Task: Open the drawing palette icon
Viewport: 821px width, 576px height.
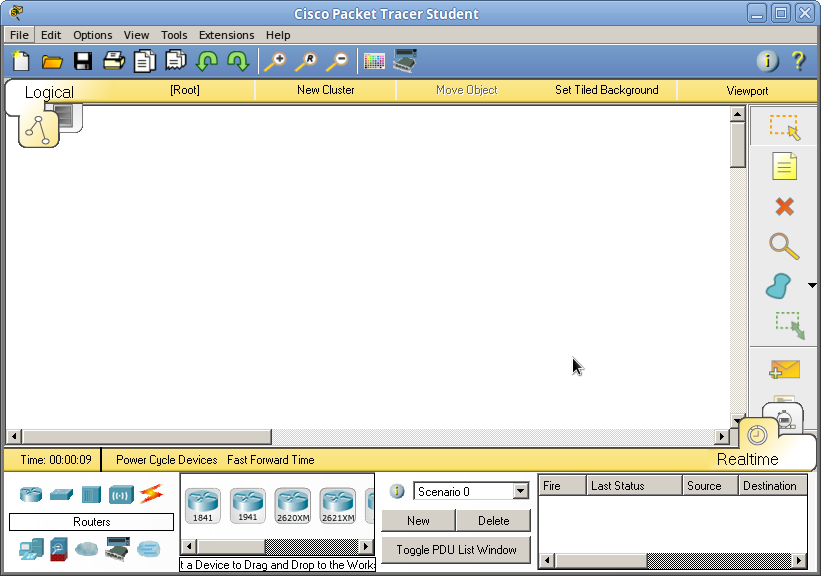Action: click(x=374, y=61)
